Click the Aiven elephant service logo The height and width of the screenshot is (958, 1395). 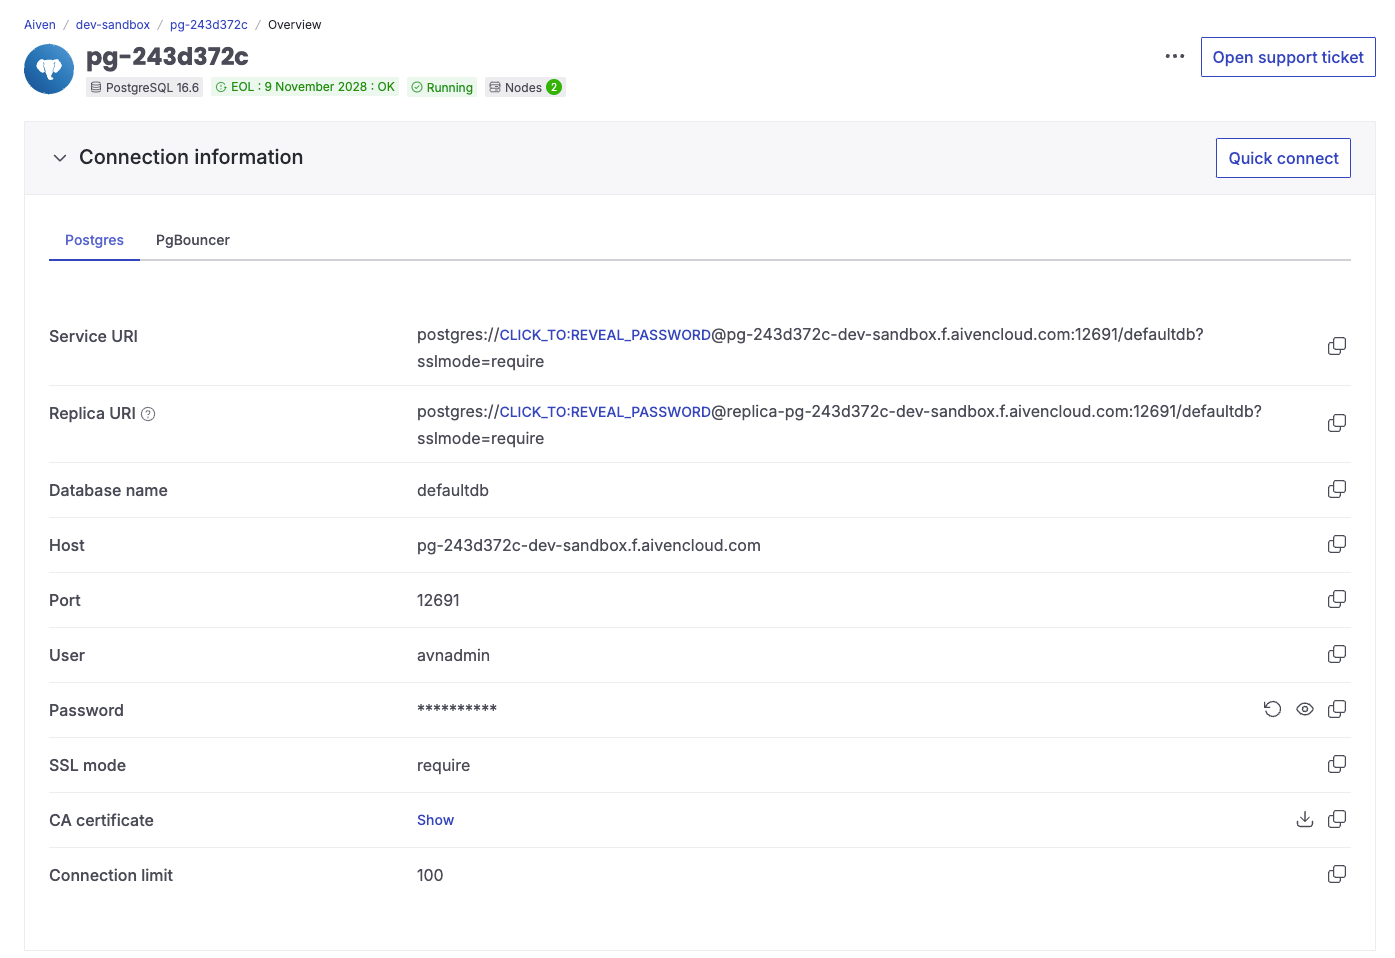(48, 69)
